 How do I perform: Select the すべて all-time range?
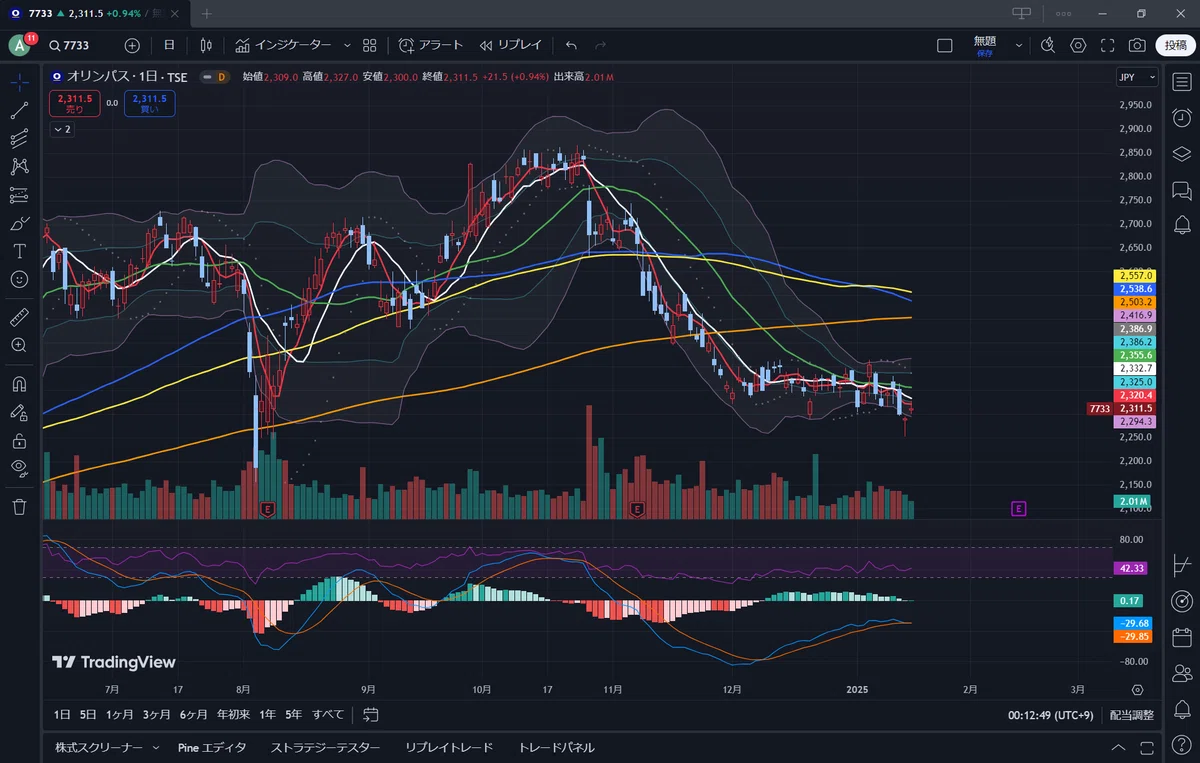[328, 714]
